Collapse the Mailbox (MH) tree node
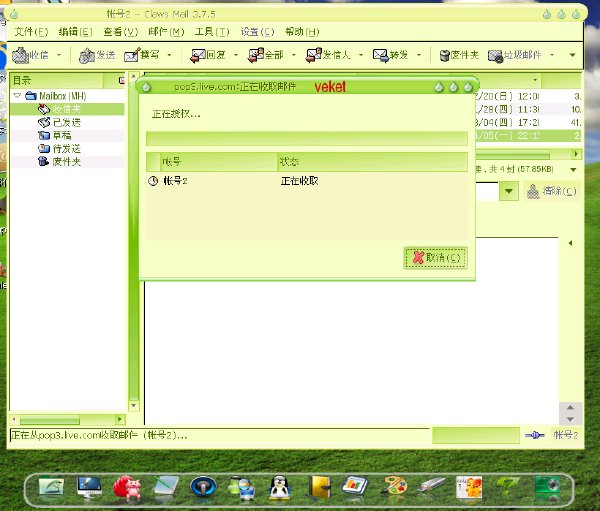 coord(17,95)
